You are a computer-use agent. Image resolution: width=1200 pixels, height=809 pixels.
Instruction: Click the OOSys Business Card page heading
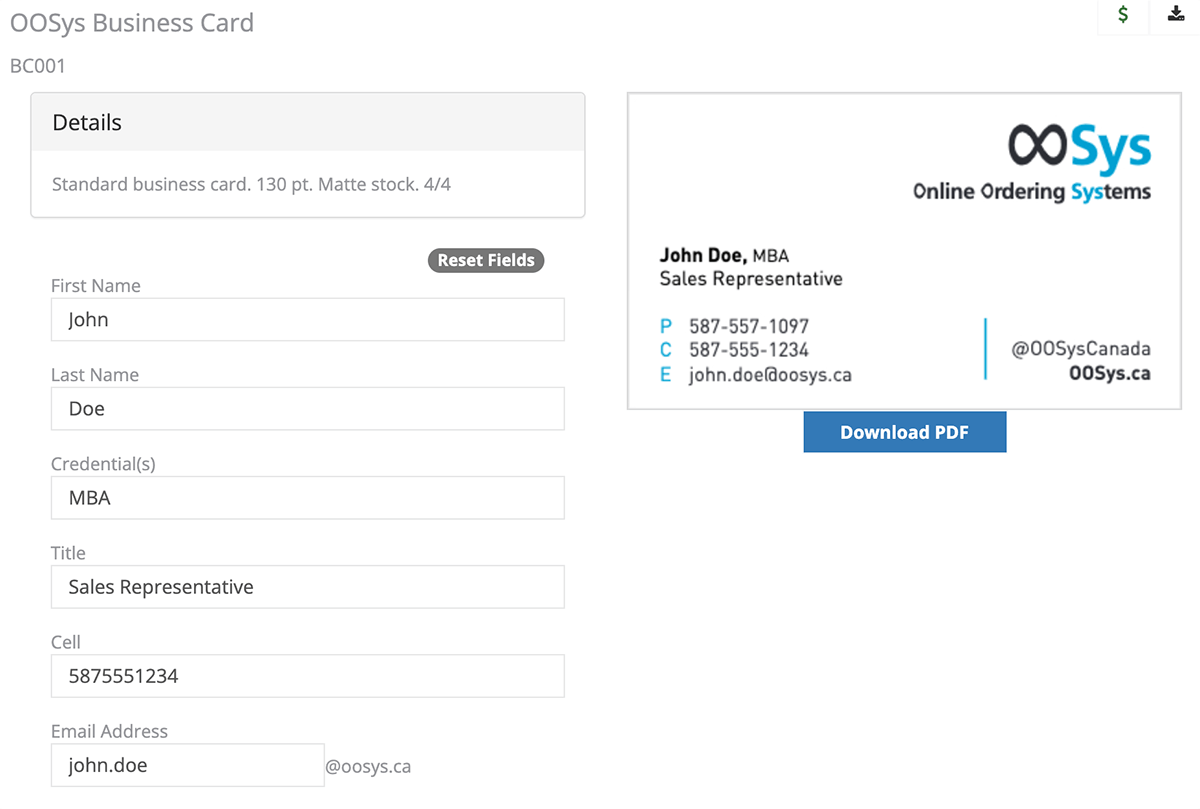(132, 23)
